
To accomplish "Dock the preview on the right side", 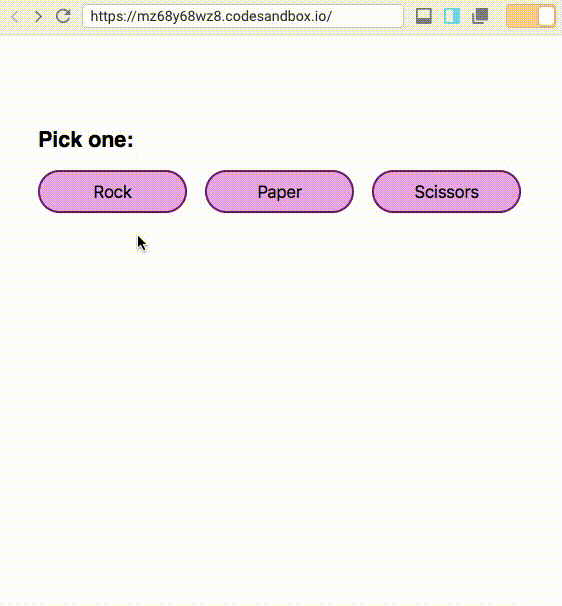I will [x=452, y=16].
